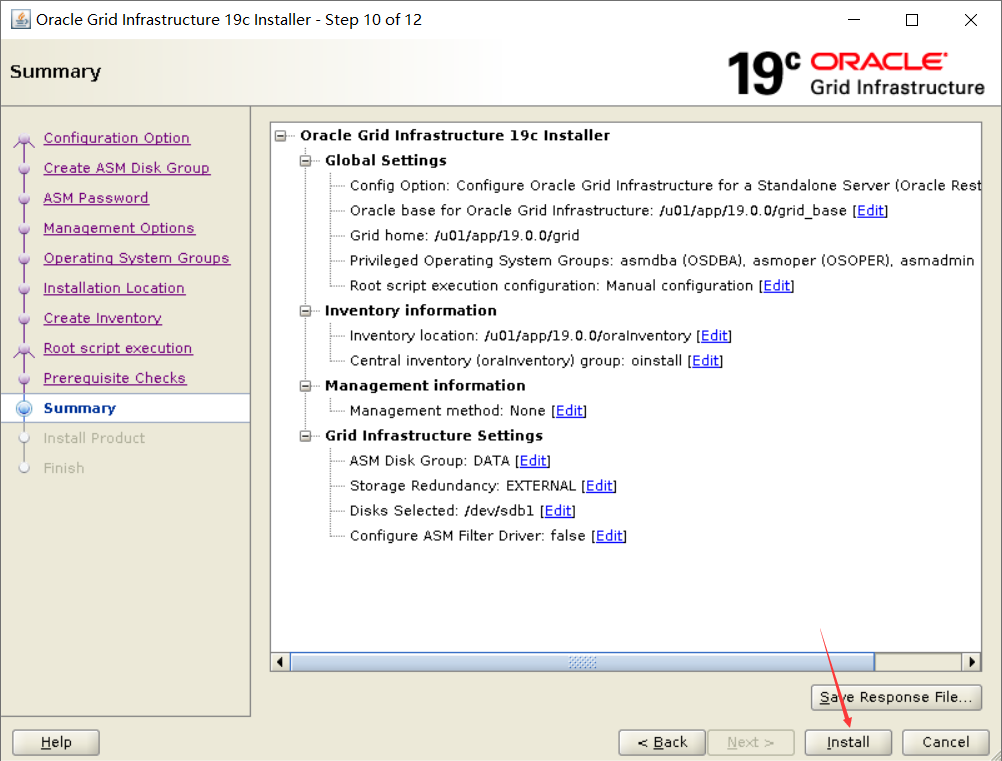
Task: Edit the Configure ASM Filter Driver value
Action: (610, 535)
